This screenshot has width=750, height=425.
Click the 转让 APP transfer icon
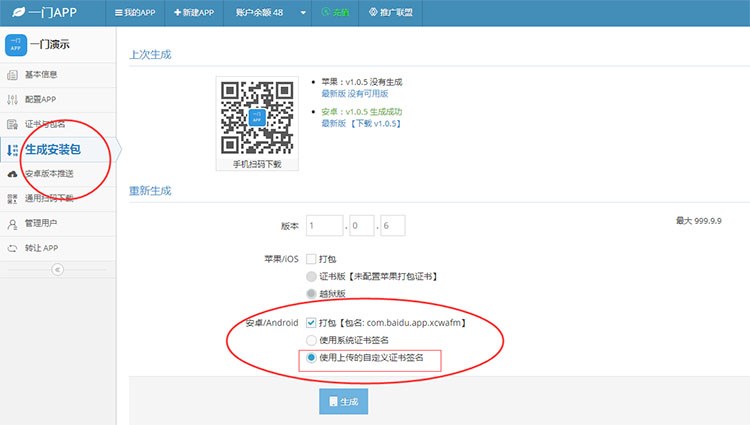pyautogui.click(x=12, y=248)
